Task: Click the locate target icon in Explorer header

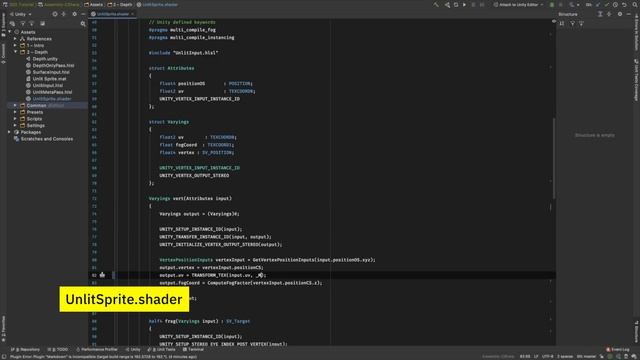Action: tap(55, 14)
